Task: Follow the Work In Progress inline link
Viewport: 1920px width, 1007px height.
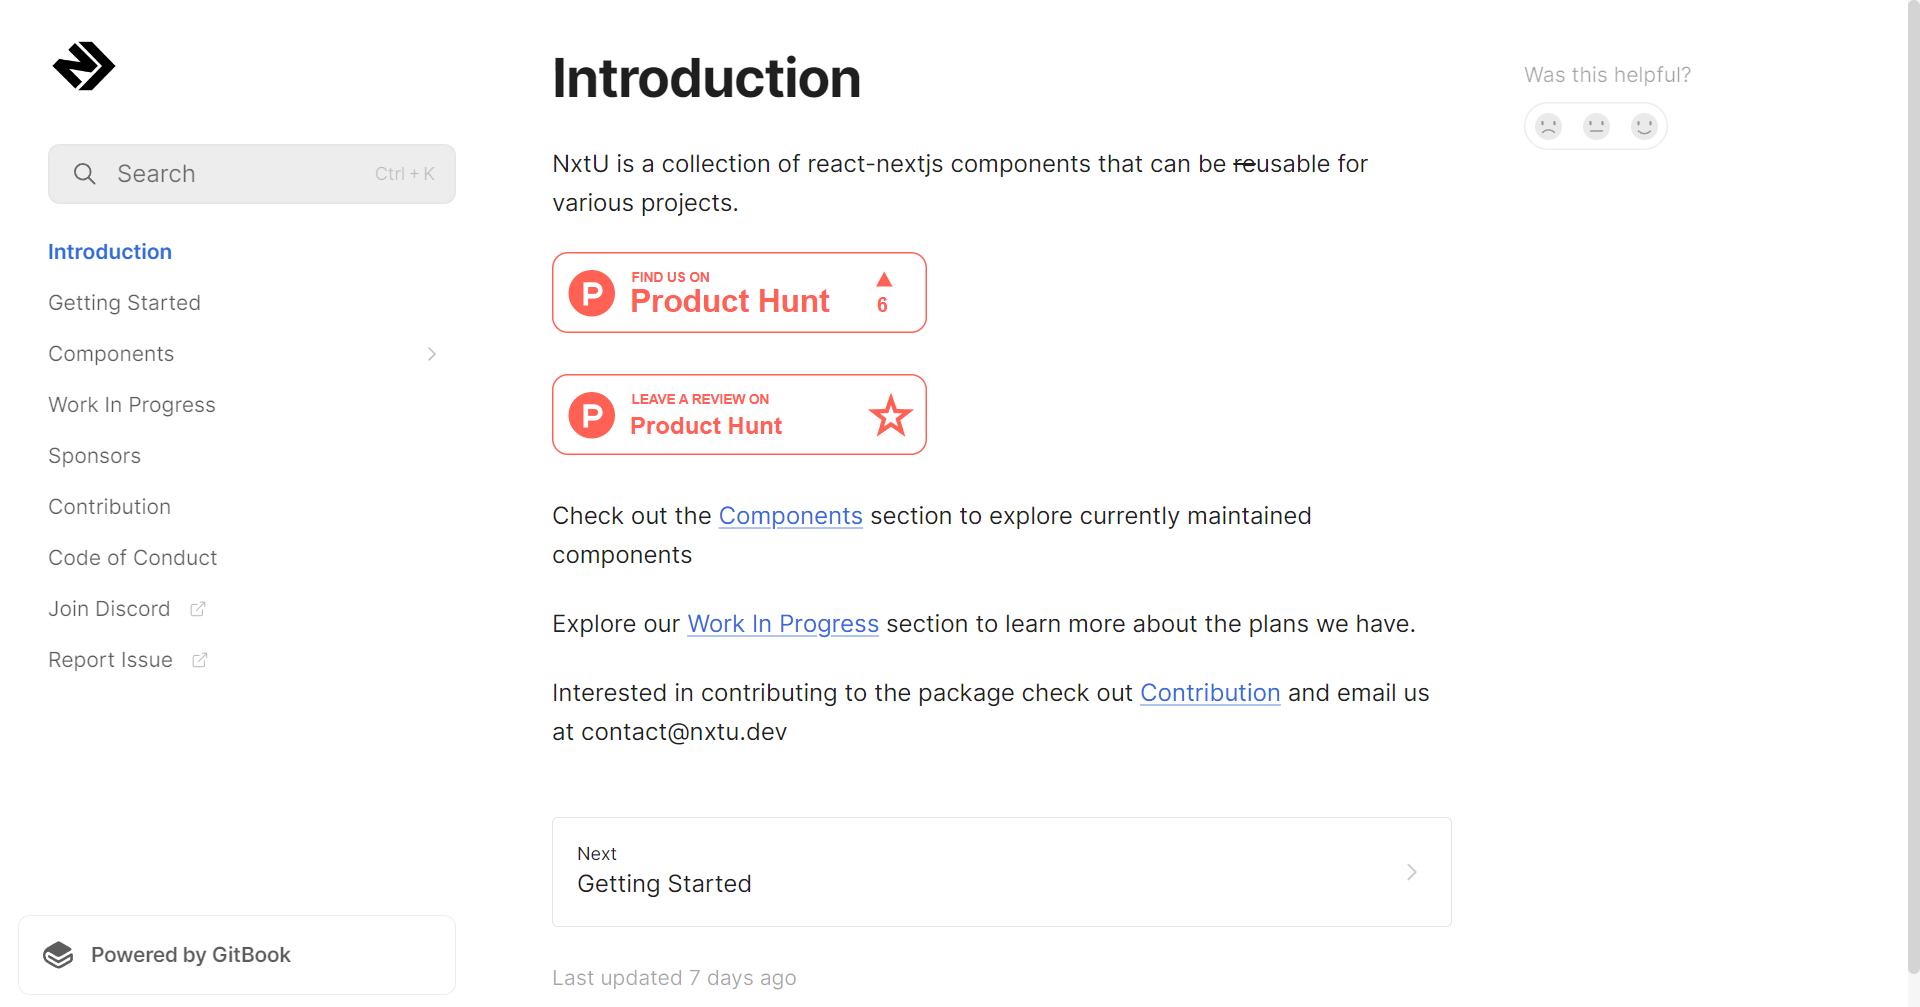Action: (783, 624)
